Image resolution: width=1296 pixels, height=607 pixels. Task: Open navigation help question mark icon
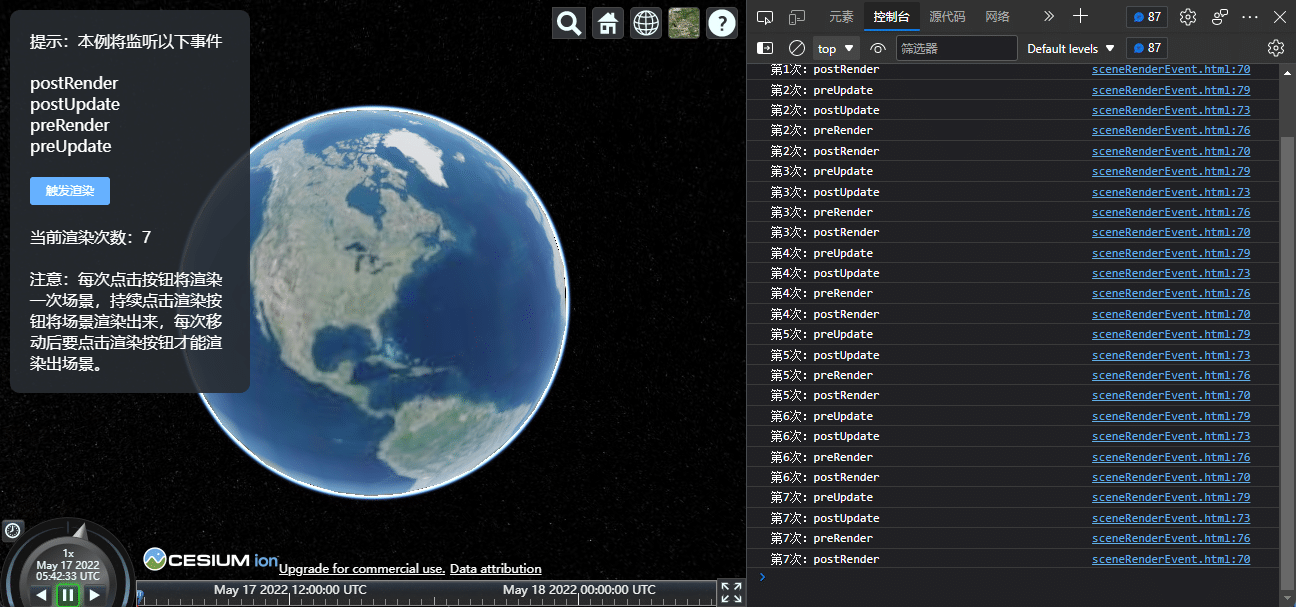(722, 23)
